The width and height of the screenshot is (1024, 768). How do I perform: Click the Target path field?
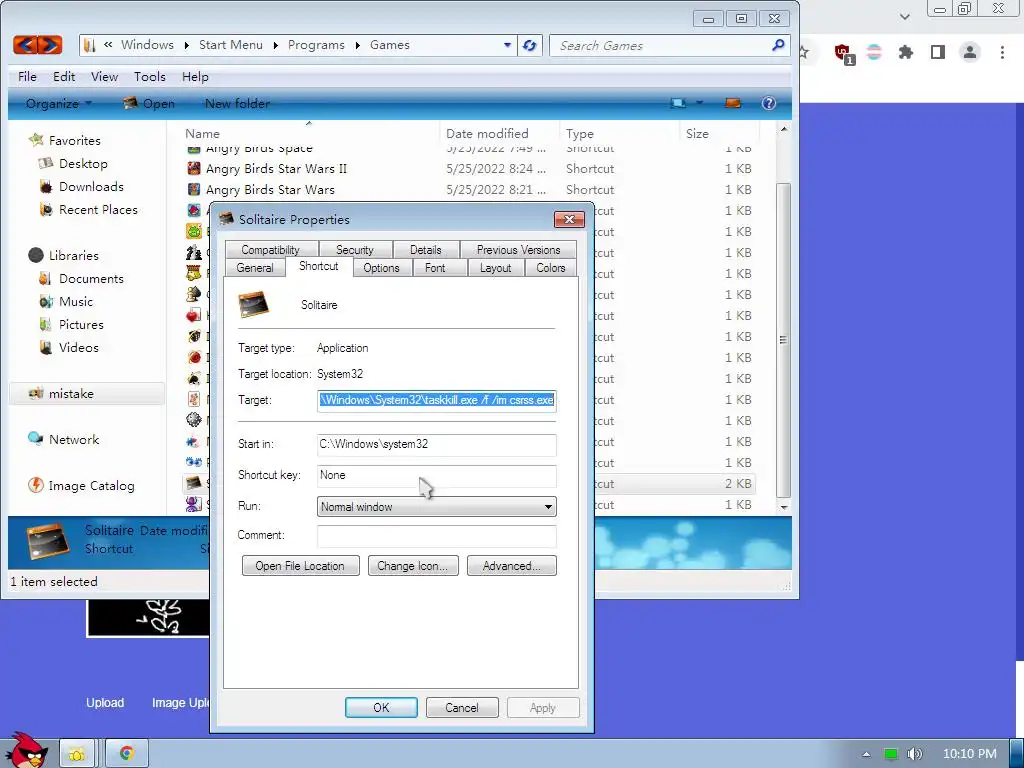pos(437,400)
